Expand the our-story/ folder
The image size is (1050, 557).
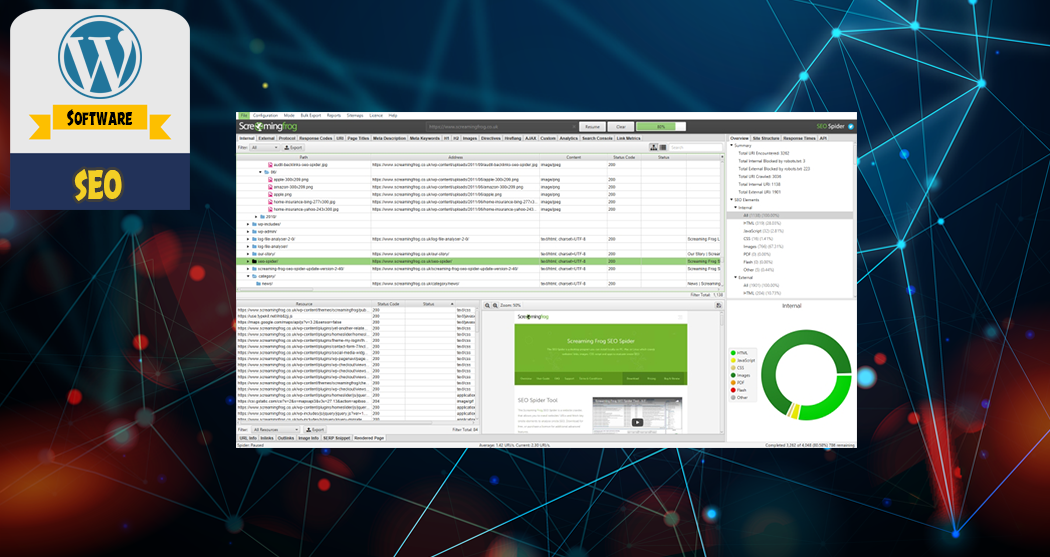click(x=248, y=254)
